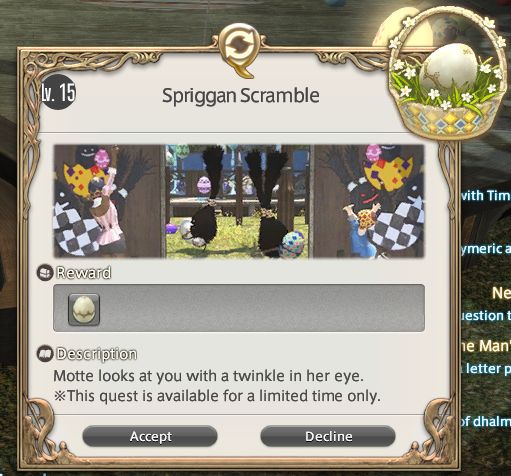Screen dimensions: 511x476
Task: Click the yellow 'Man' chat text behind dialog
Action: click(x=486, y=346)
